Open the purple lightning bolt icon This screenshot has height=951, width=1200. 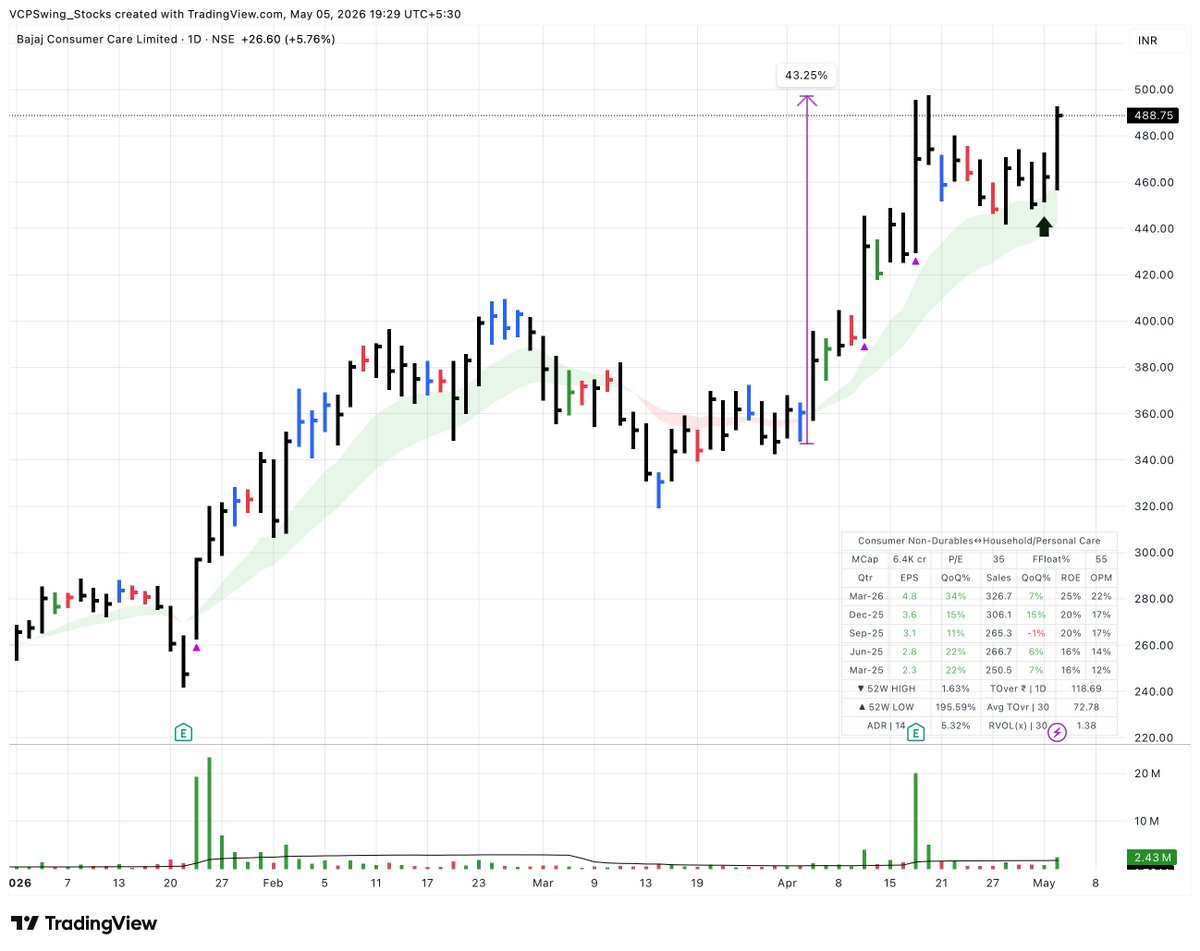1057,733
